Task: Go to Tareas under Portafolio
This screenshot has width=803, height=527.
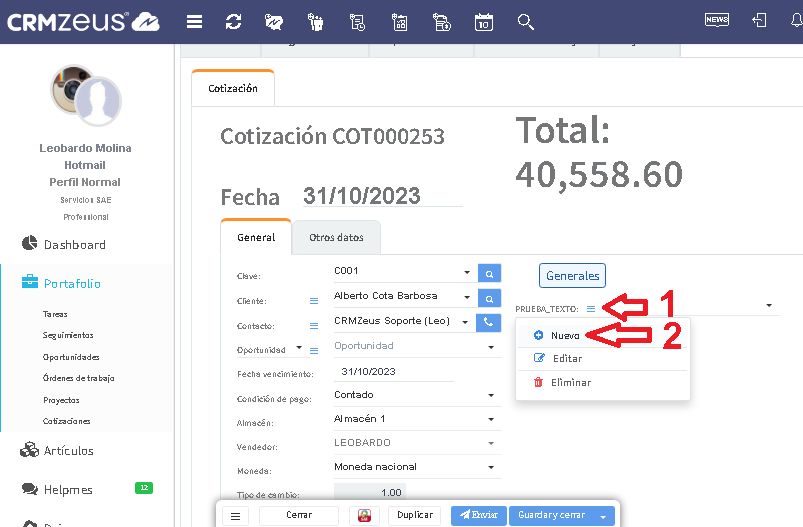Action: 55,314
